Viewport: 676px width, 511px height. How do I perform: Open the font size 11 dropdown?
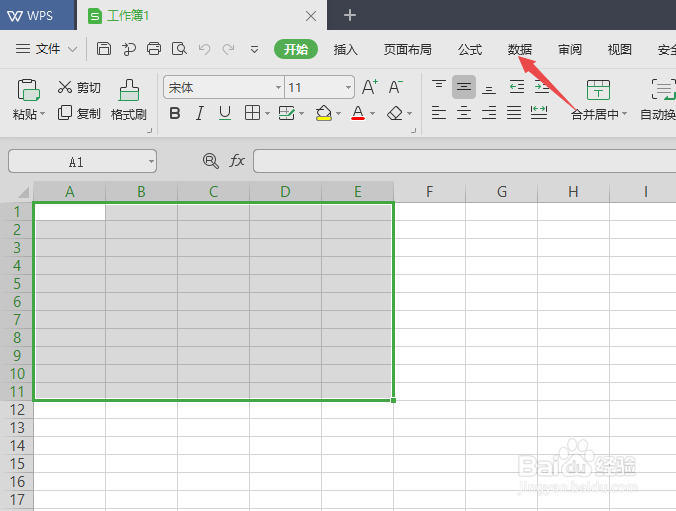[x=348, y=88]
